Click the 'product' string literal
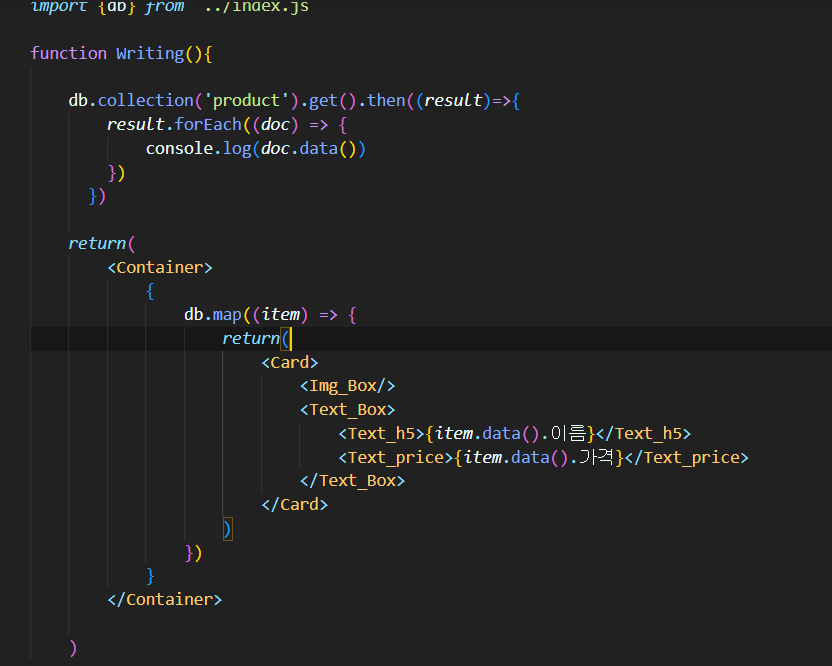 click(246, 100)
